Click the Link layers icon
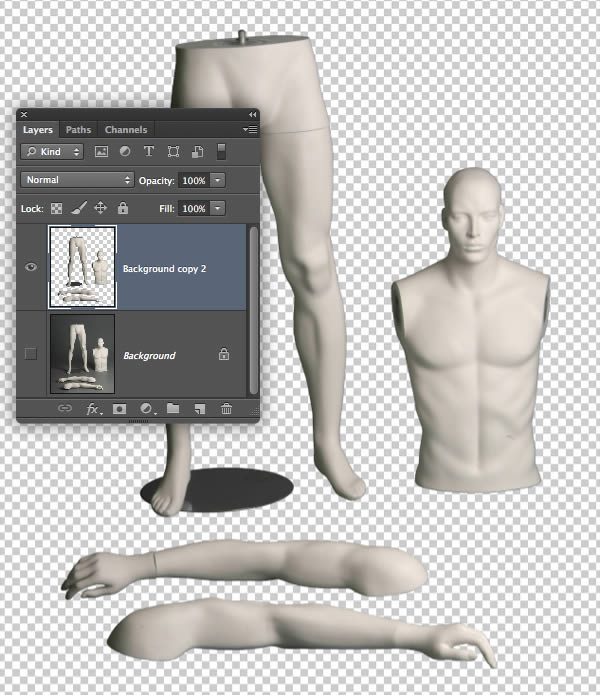 click(65, 408)
